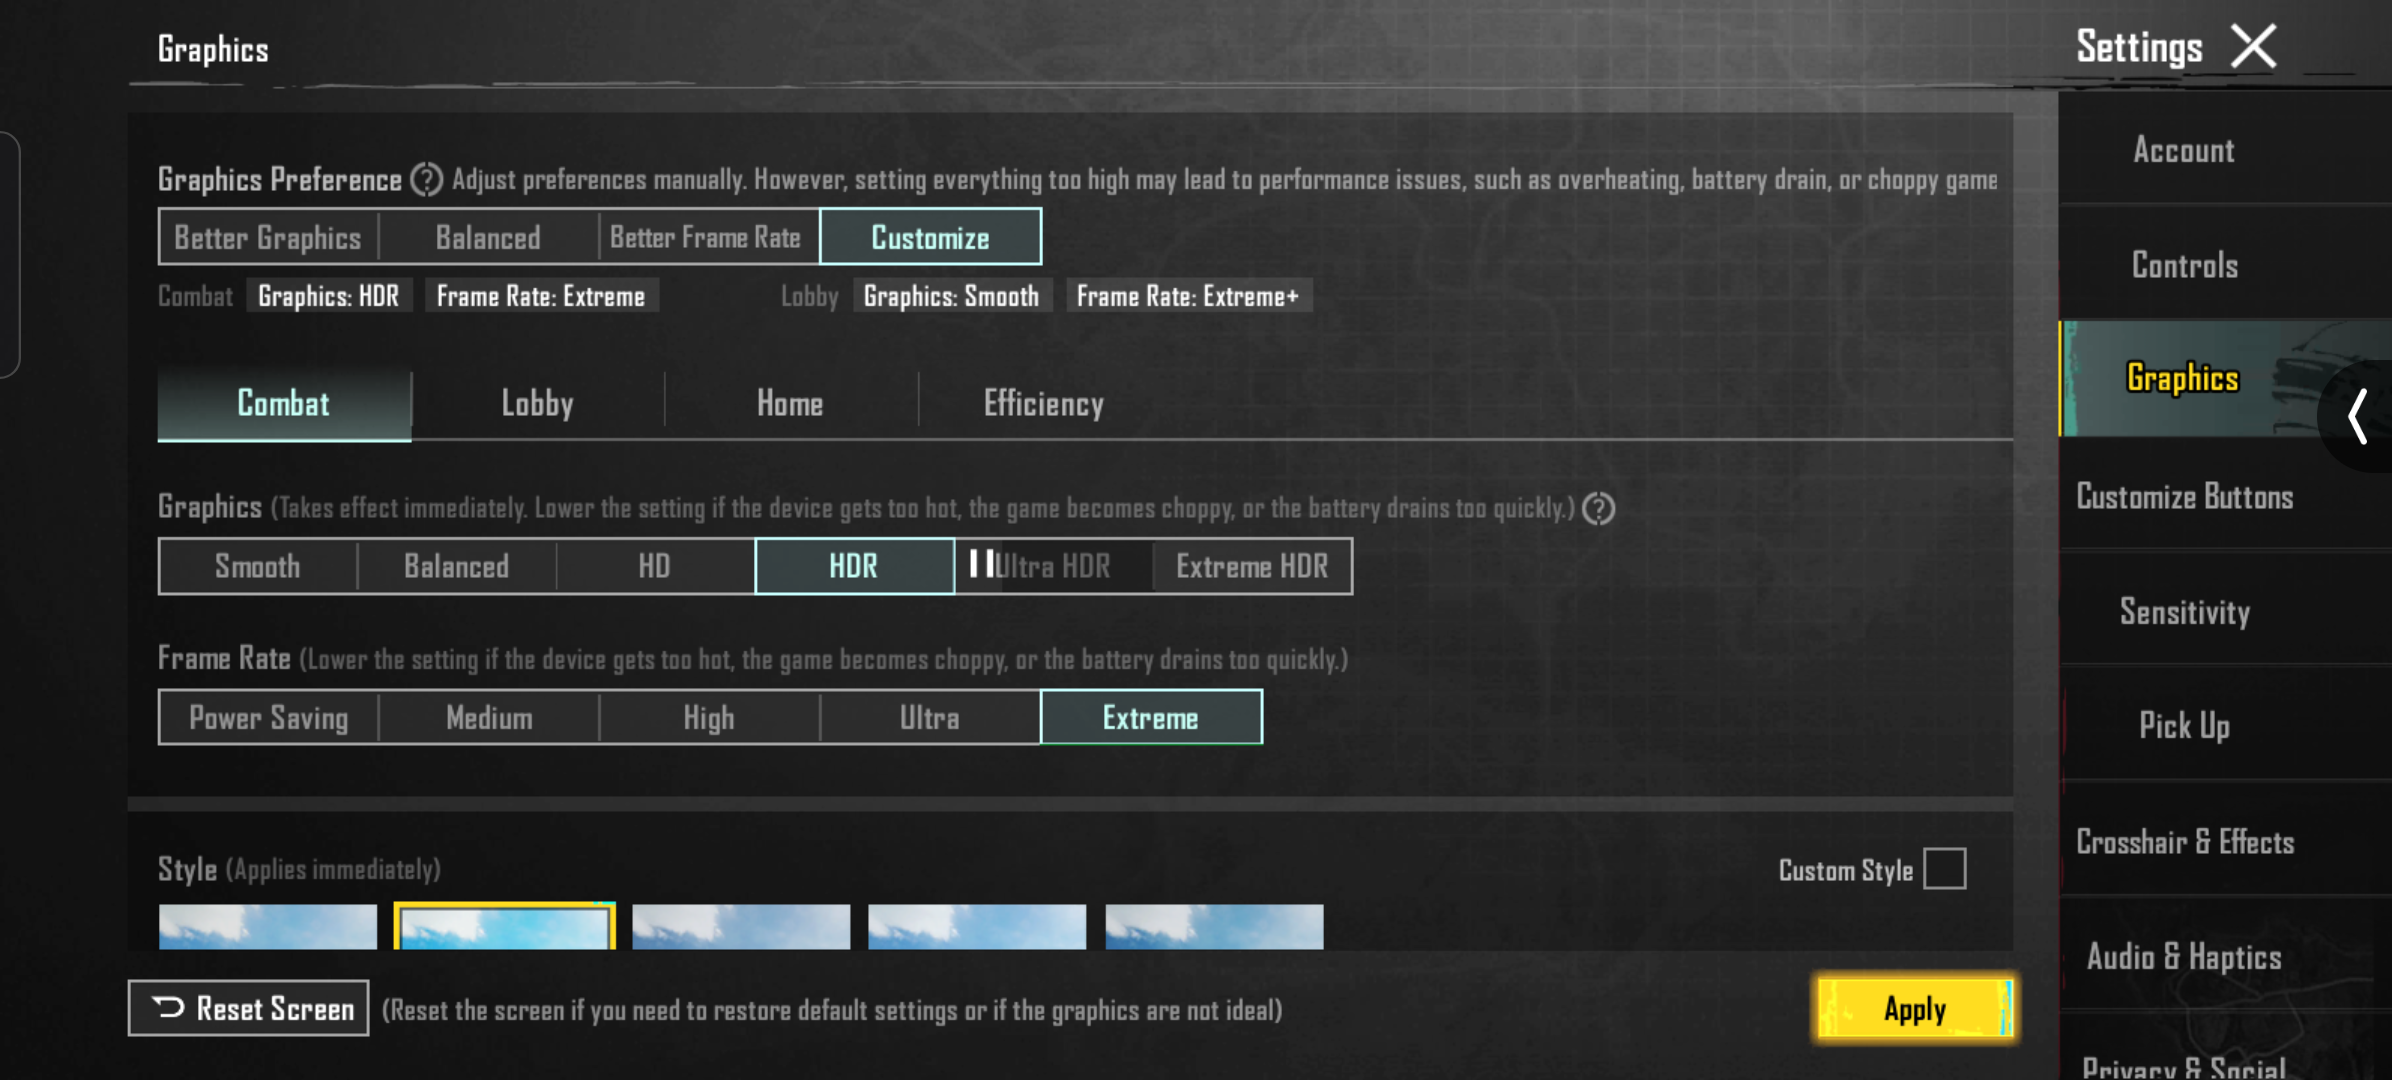Open Audio & Haptics settings
This screenshot has width=2392, height=1080.
pyautogui.click(x=2184, y=957)
